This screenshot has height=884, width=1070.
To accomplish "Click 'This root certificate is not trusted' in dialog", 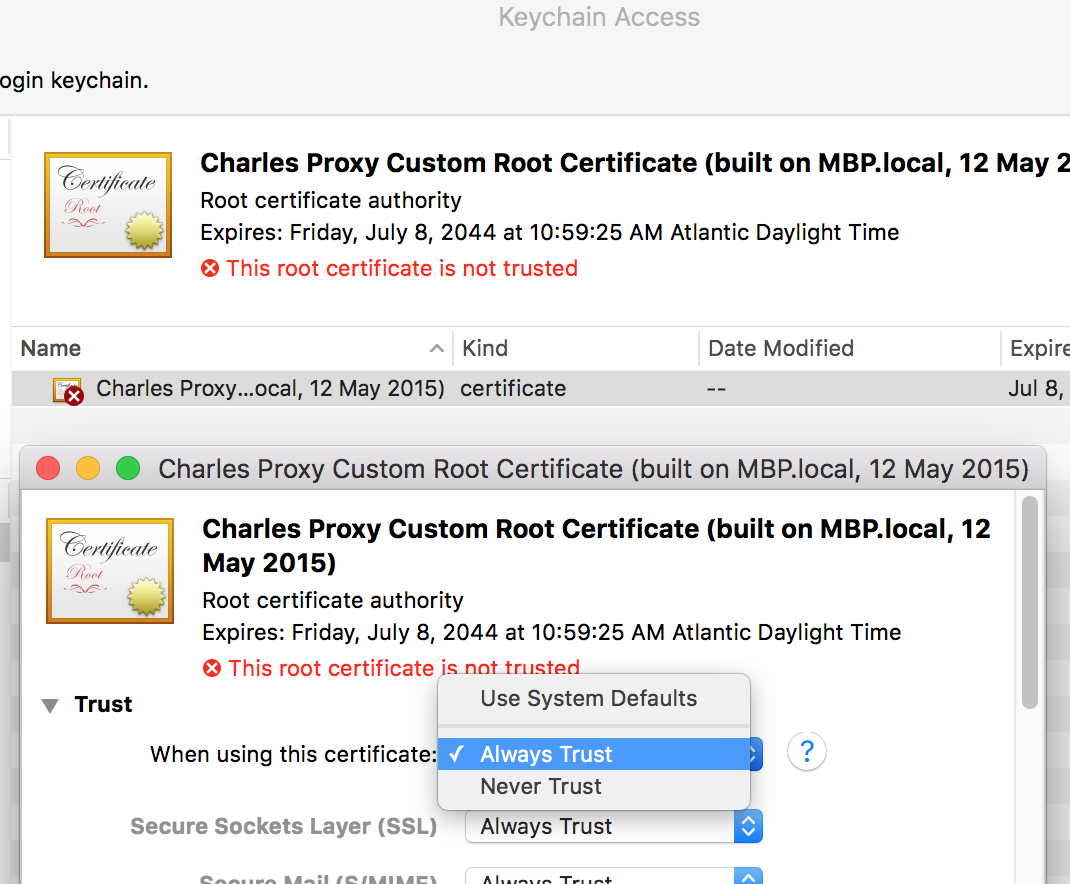I will tap(404, 668).
